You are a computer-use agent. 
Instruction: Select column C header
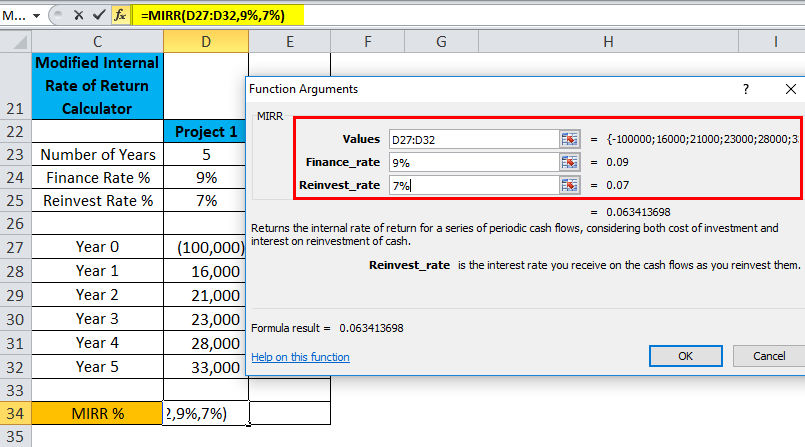coord(98,42)
